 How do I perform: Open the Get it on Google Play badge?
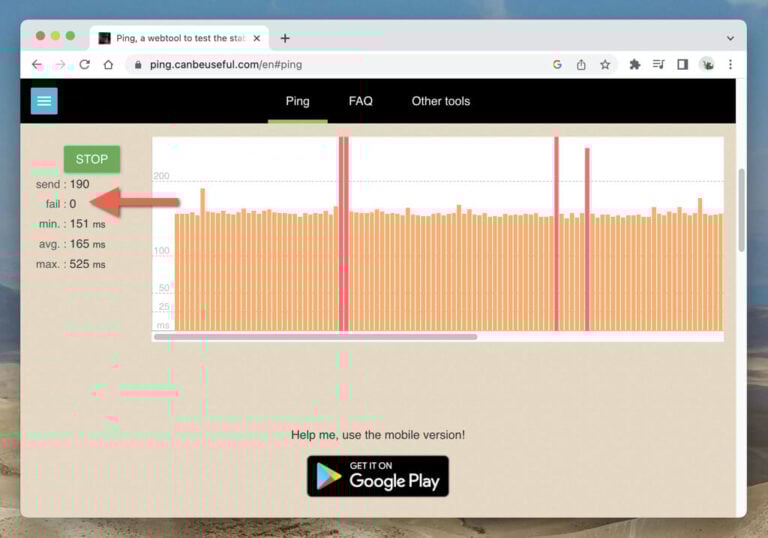(378, 476)
